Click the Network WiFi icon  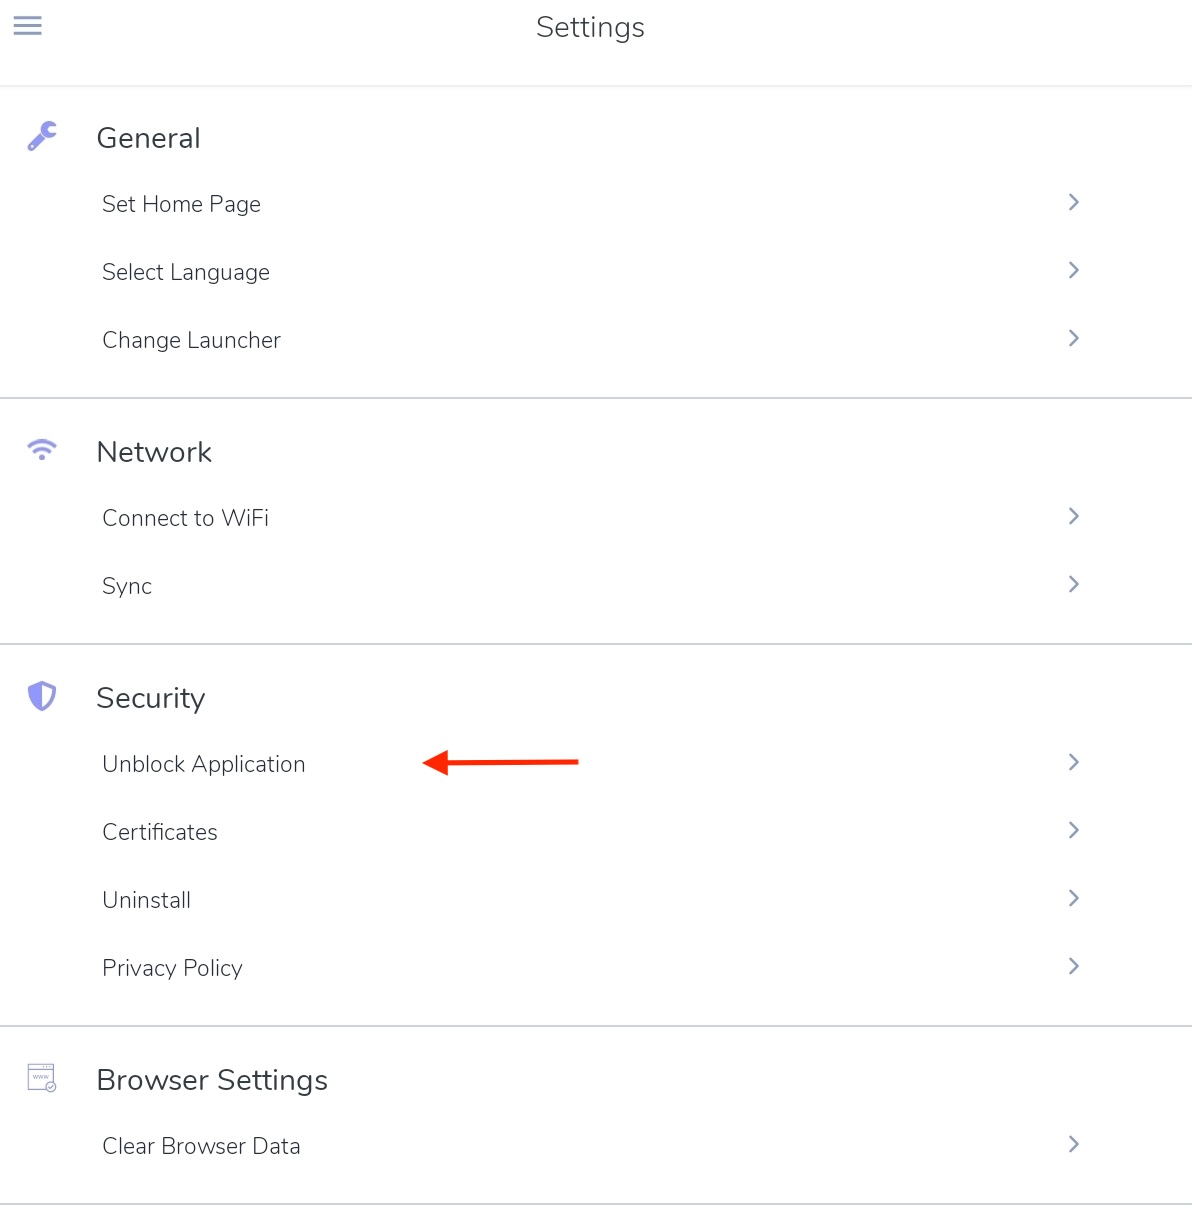click(42, 449)
